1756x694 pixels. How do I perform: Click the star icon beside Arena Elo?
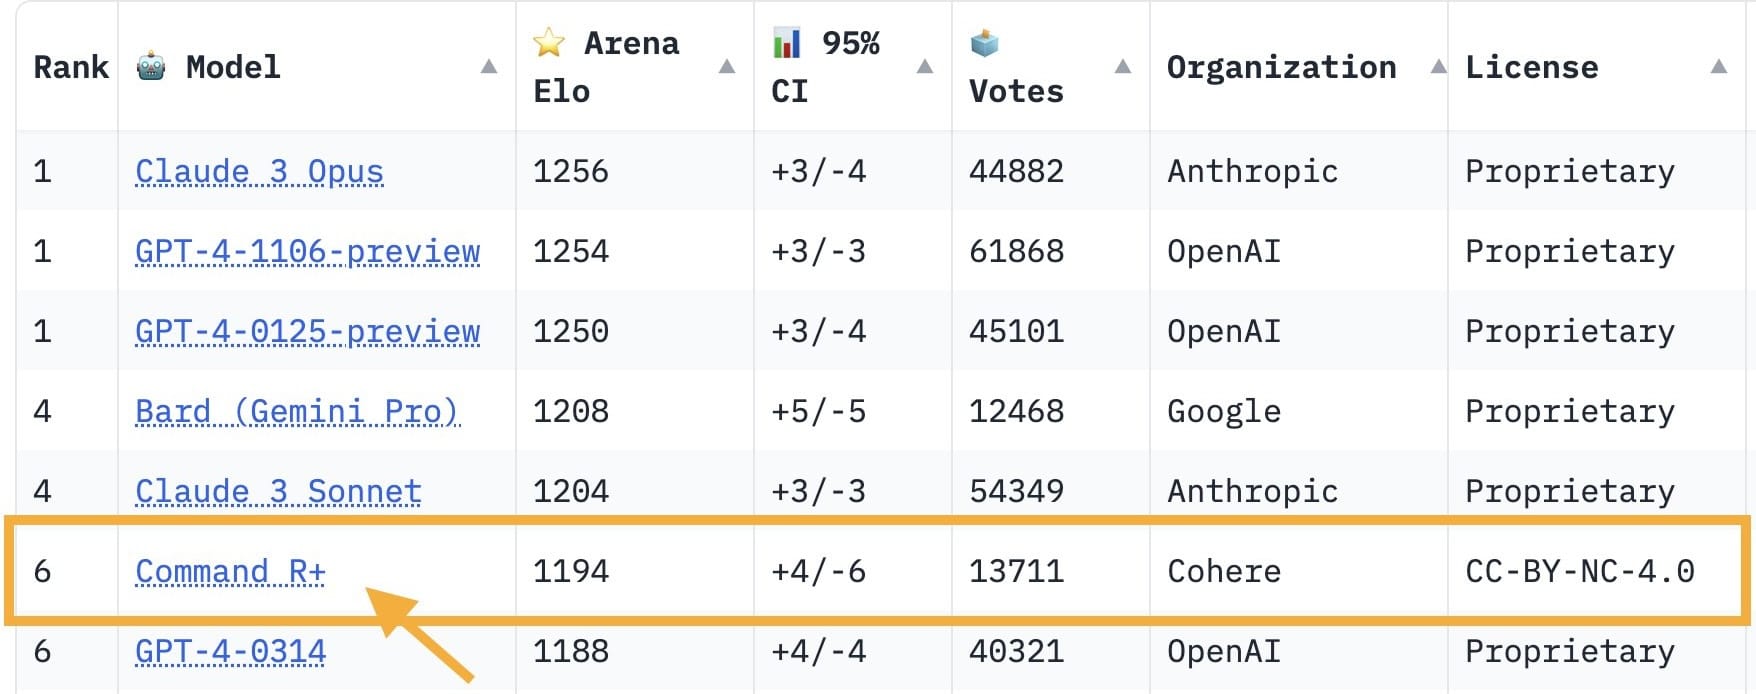tap(549, 42)
